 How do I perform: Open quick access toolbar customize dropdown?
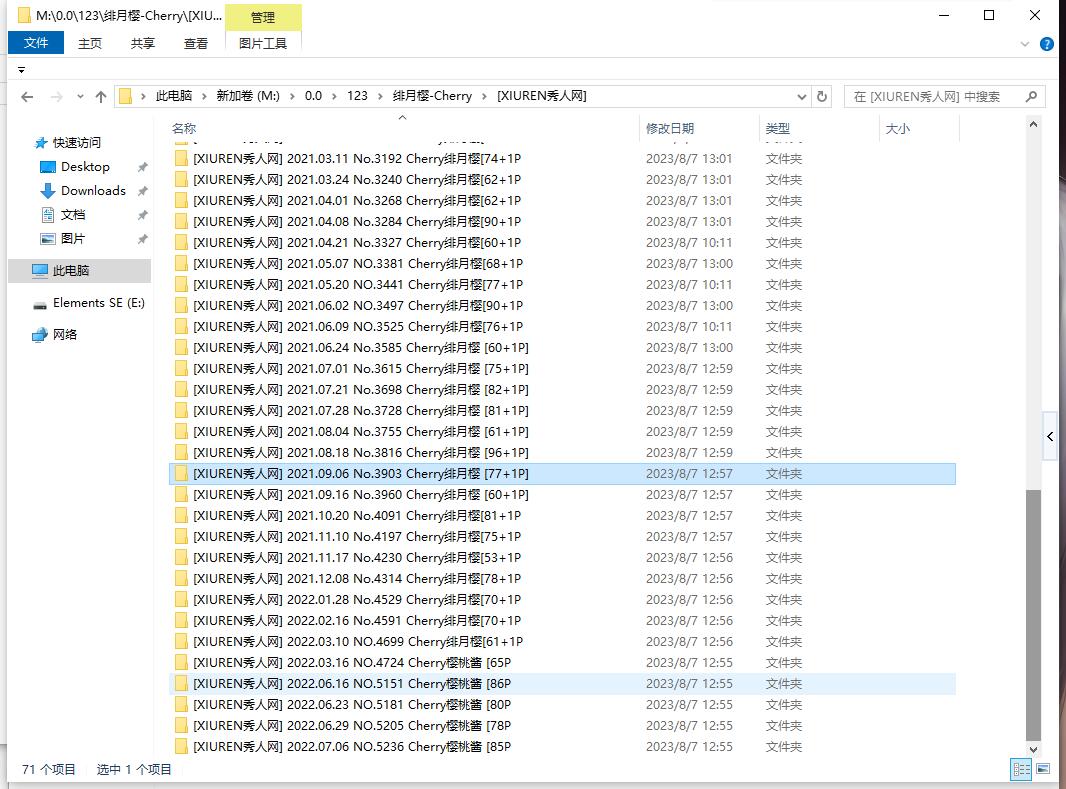(21, 70)
